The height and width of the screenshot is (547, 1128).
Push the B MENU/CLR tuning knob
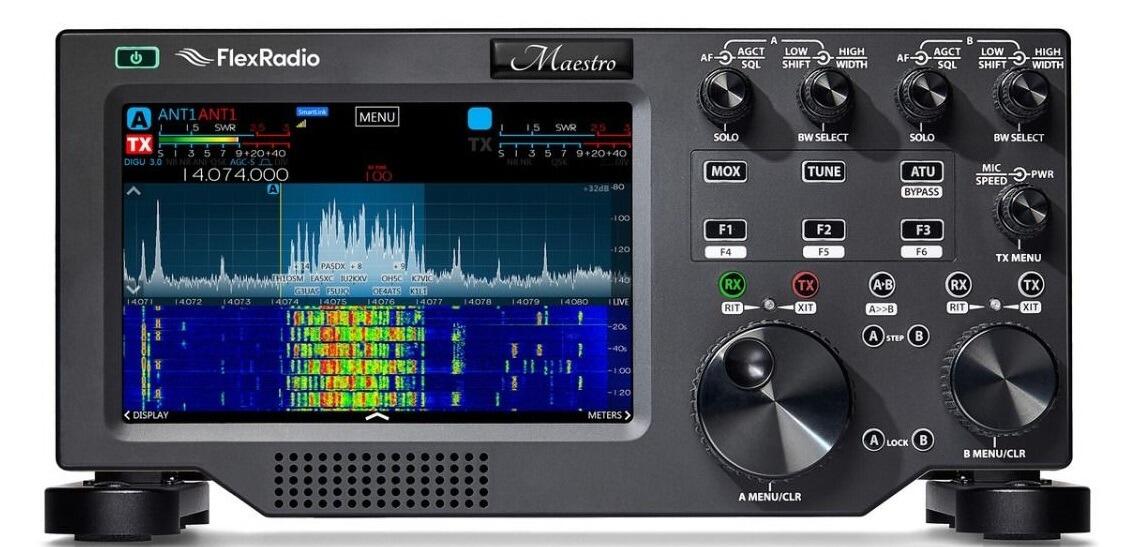[x=1004, y=379]
